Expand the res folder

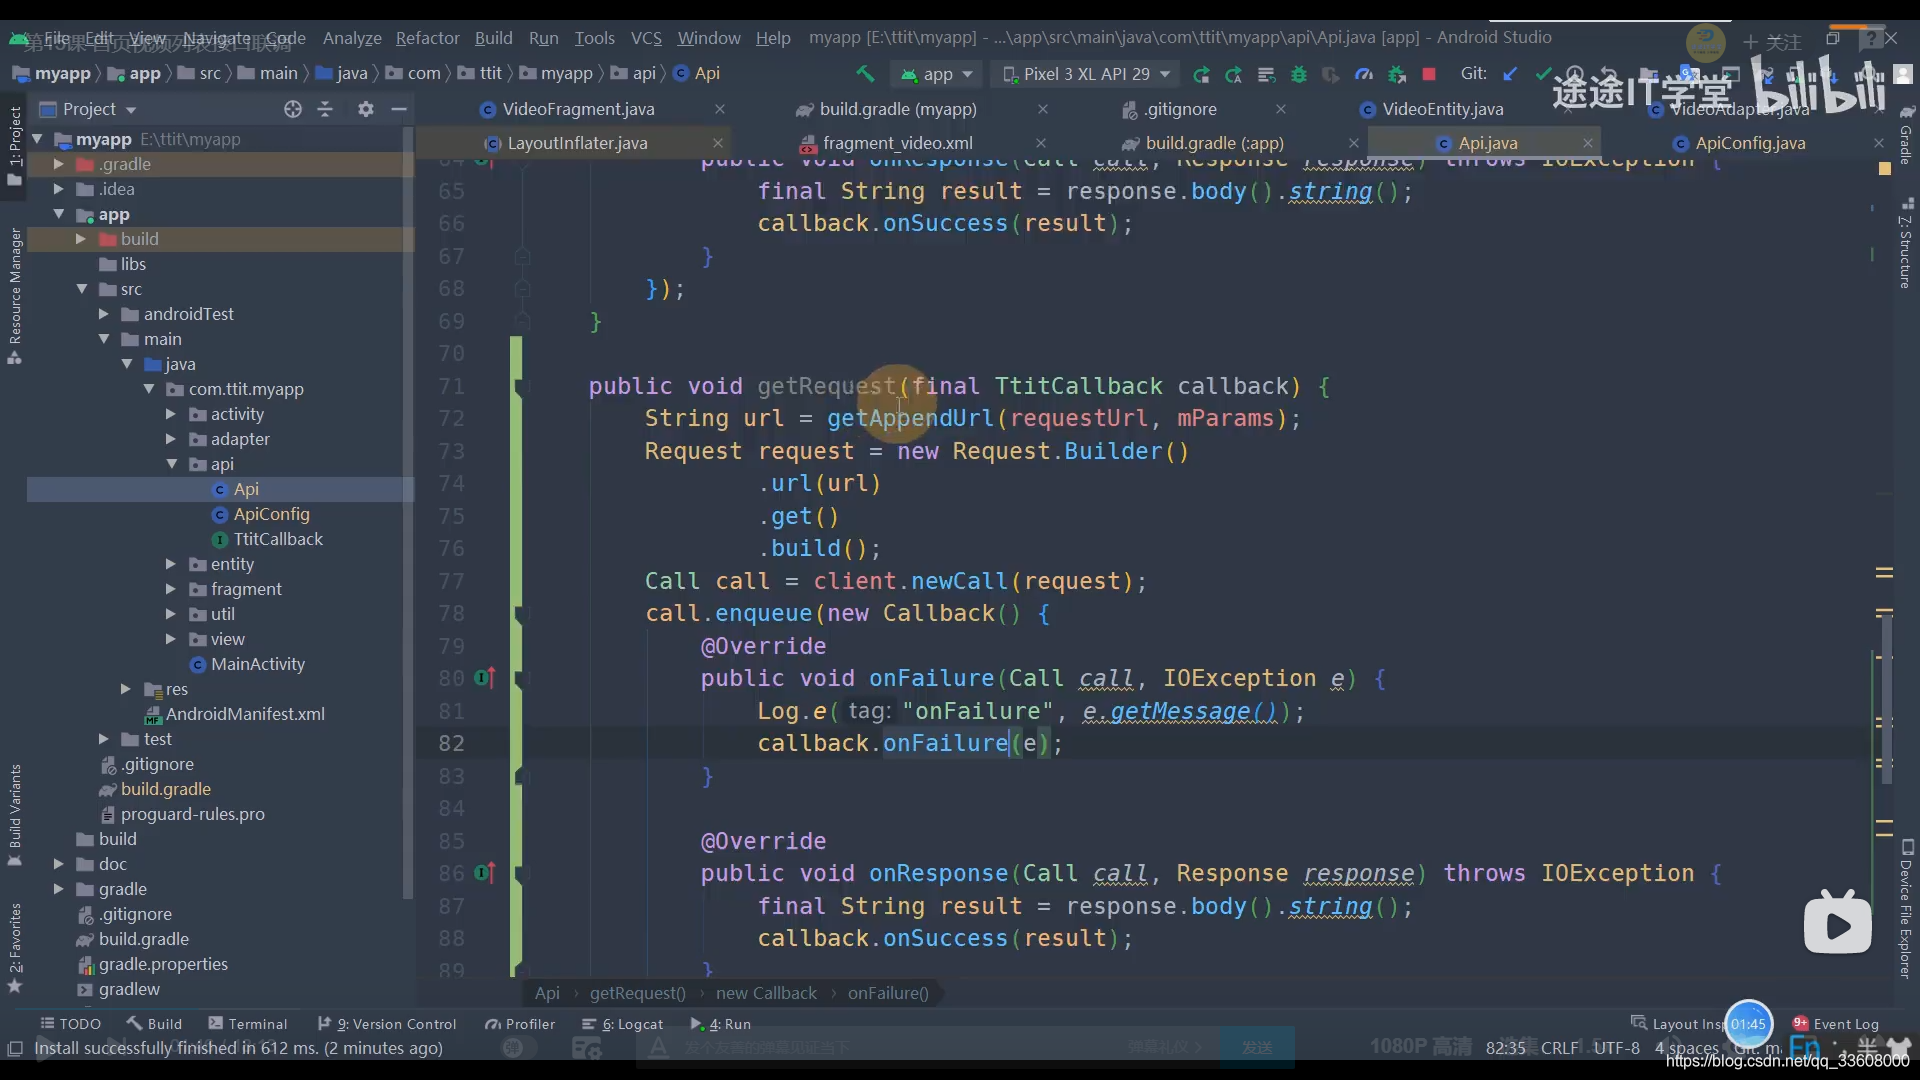(125, 689)
